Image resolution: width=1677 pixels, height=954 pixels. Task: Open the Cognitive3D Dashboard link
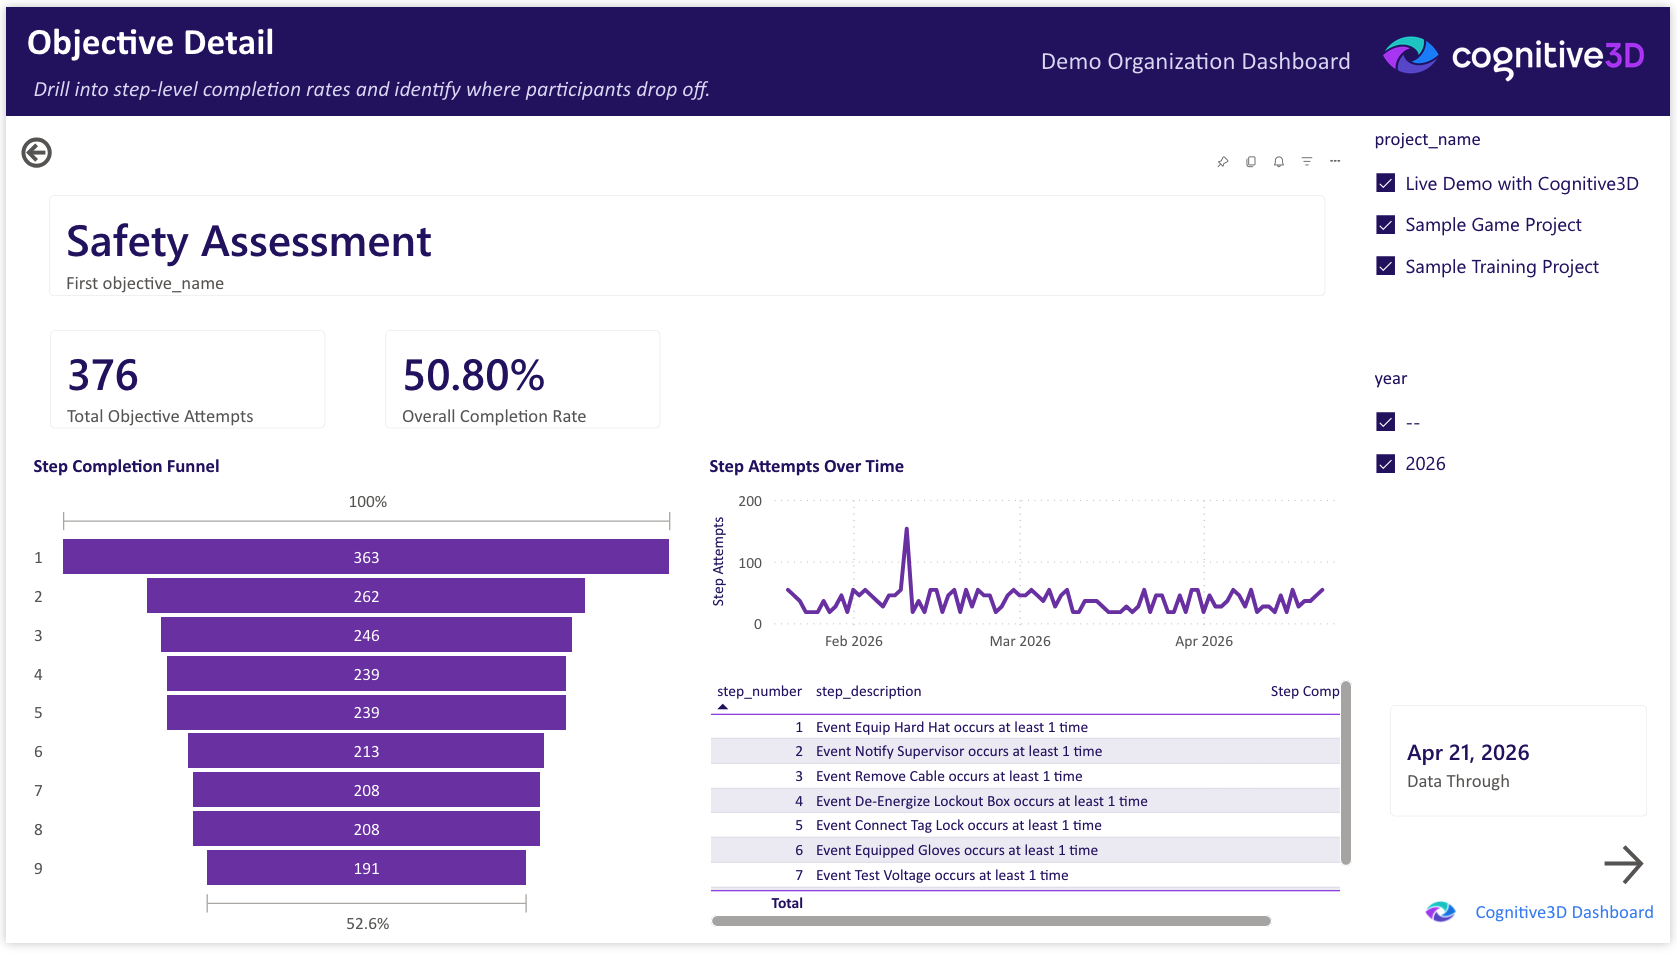click(x=1563, y=912)
